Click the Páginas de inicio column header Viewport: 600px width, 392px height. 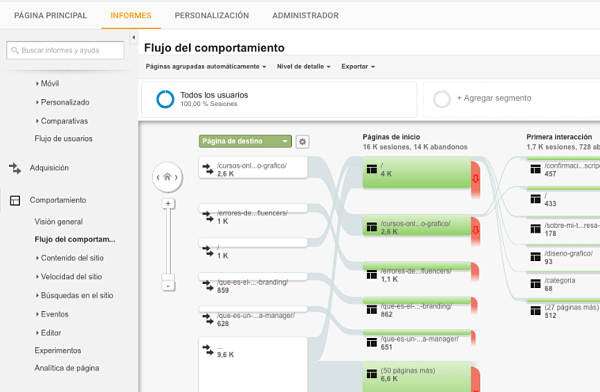click(x=391, y=137)
